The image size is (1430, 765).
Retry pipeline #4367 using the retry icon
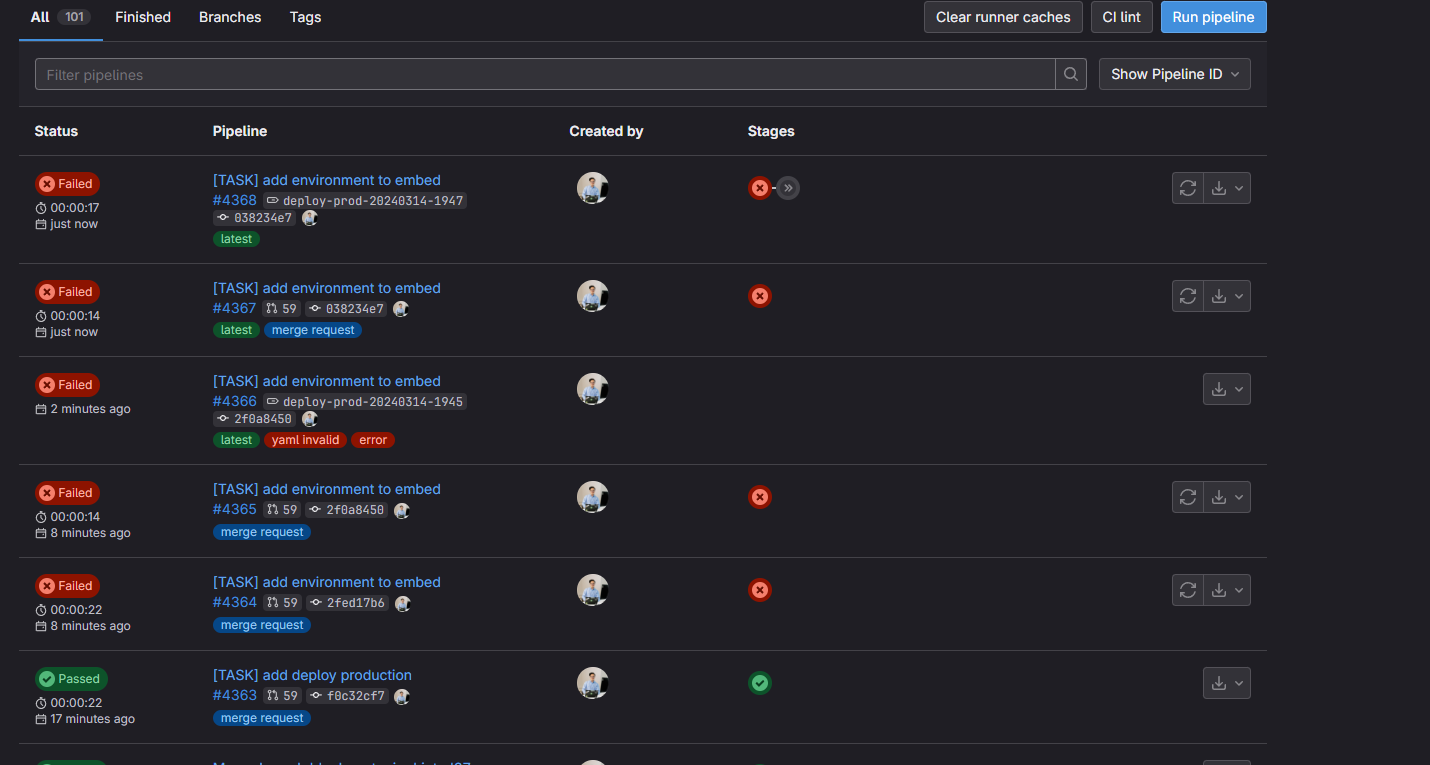[x=1188, y=296]
